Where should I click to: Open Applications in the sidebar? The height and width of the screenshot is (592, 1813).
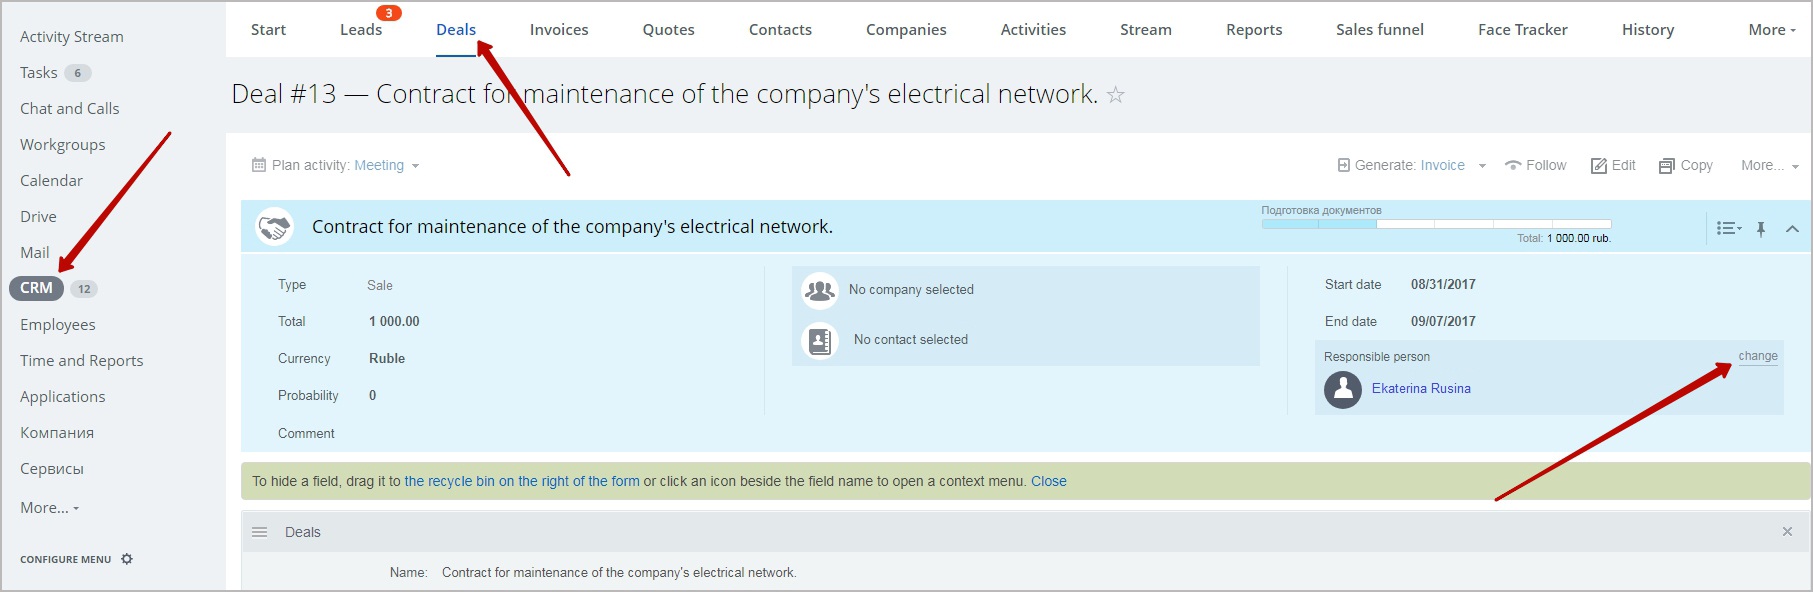point(63,397)
